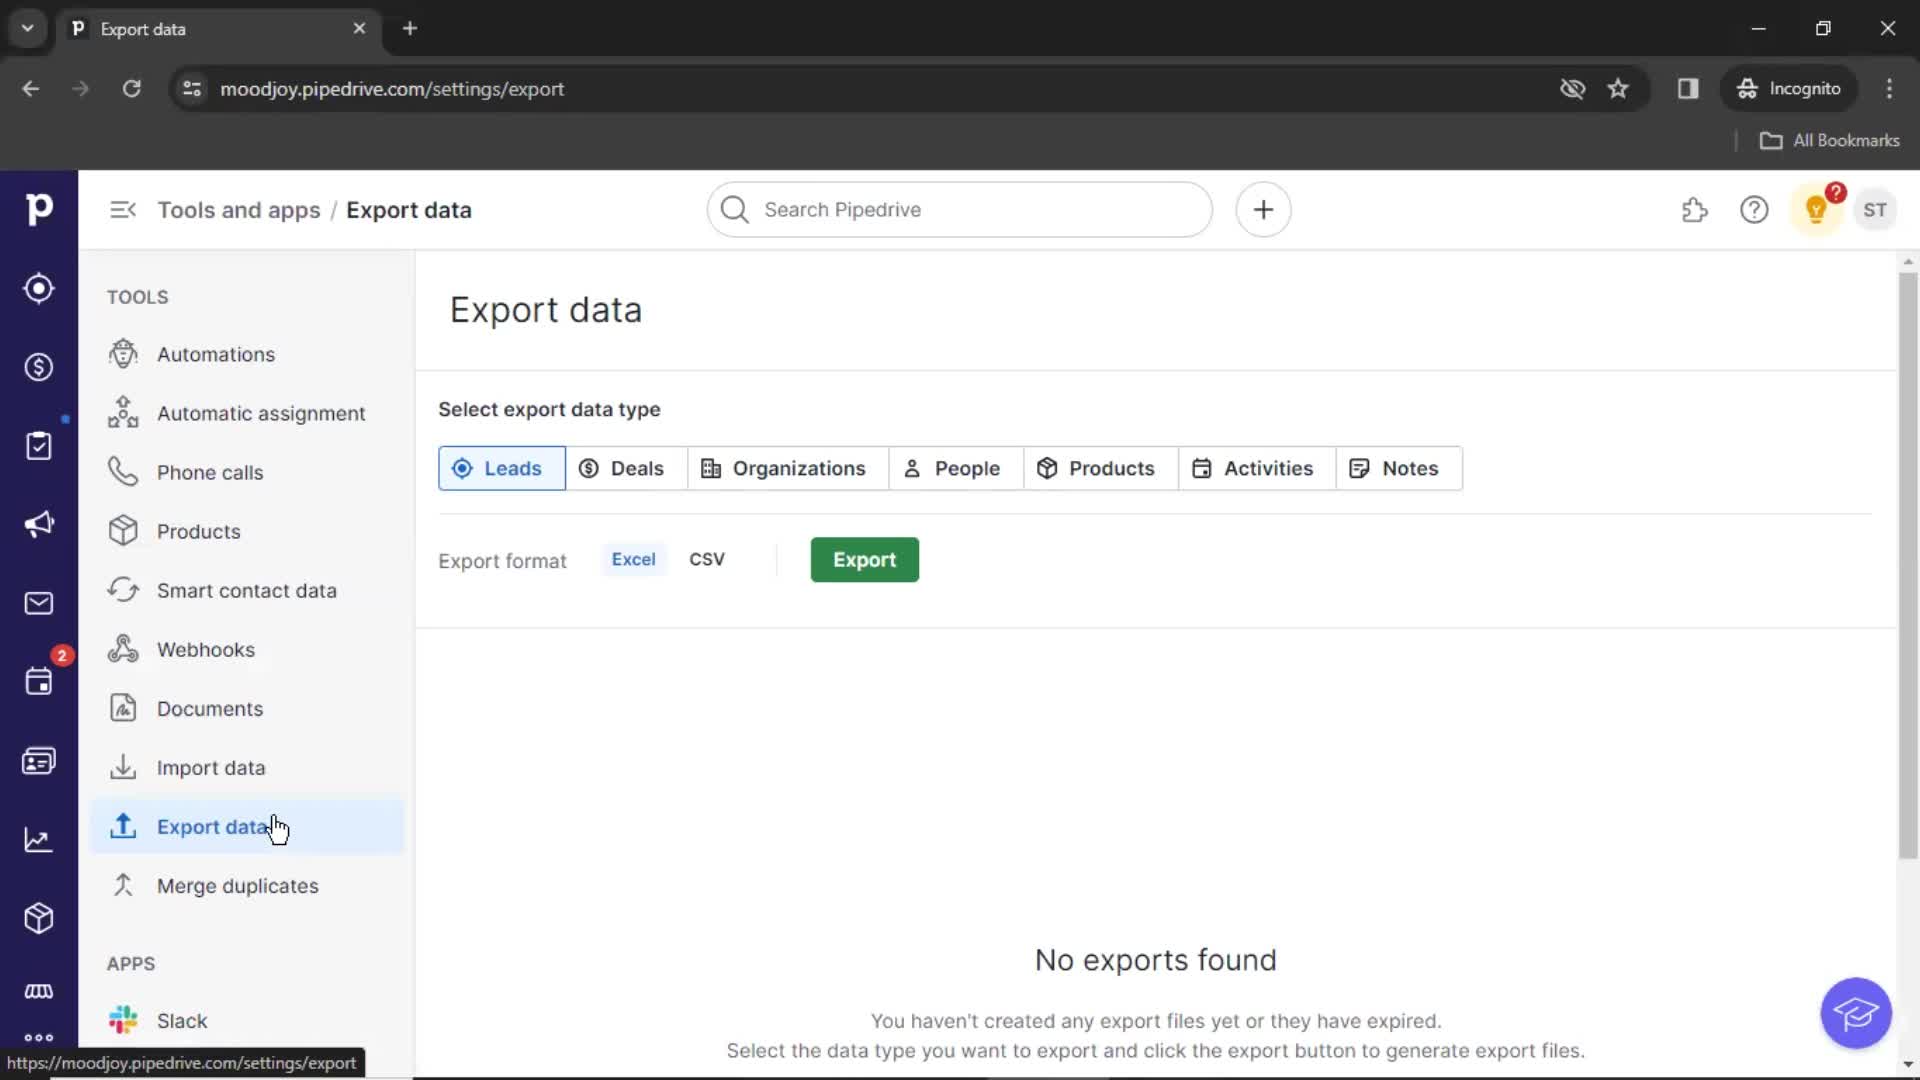The height and width of the screenshot is (1080, 1920).
Task: Click the Export button
Action: click(x=864, y=559)
